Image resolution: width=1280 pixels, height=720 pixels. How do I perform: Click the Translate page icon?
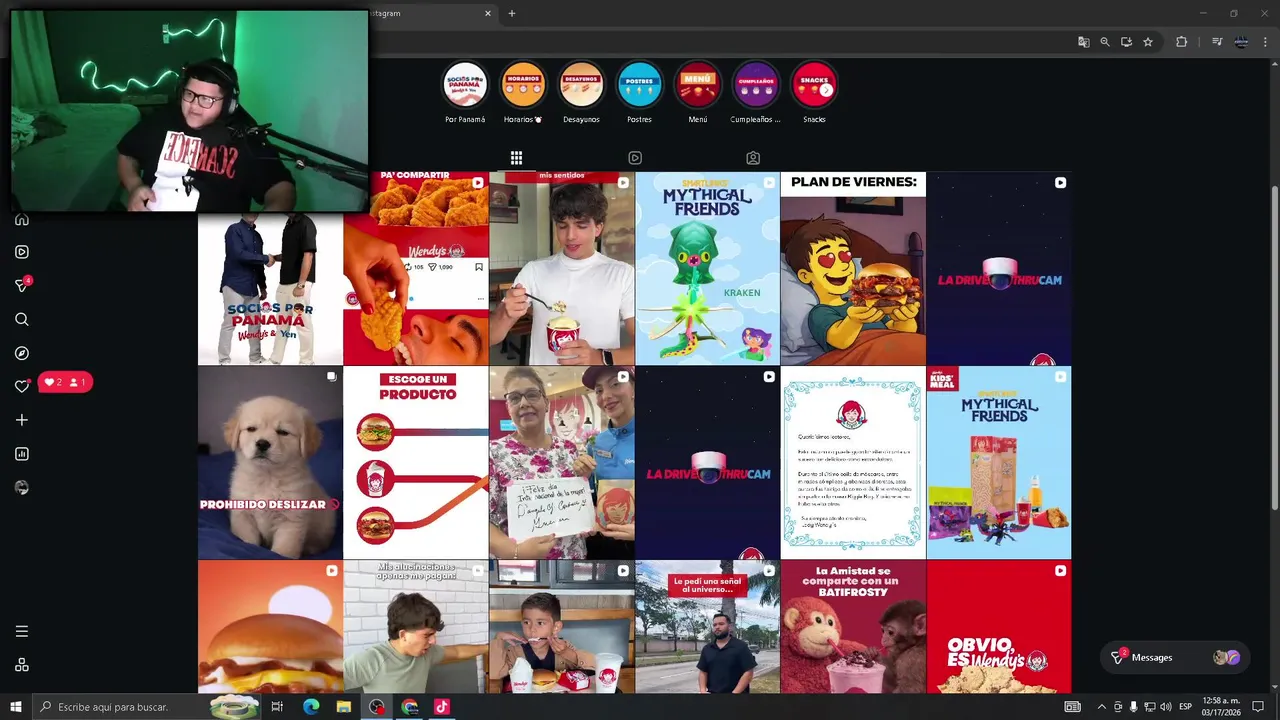click(1083, 42)
